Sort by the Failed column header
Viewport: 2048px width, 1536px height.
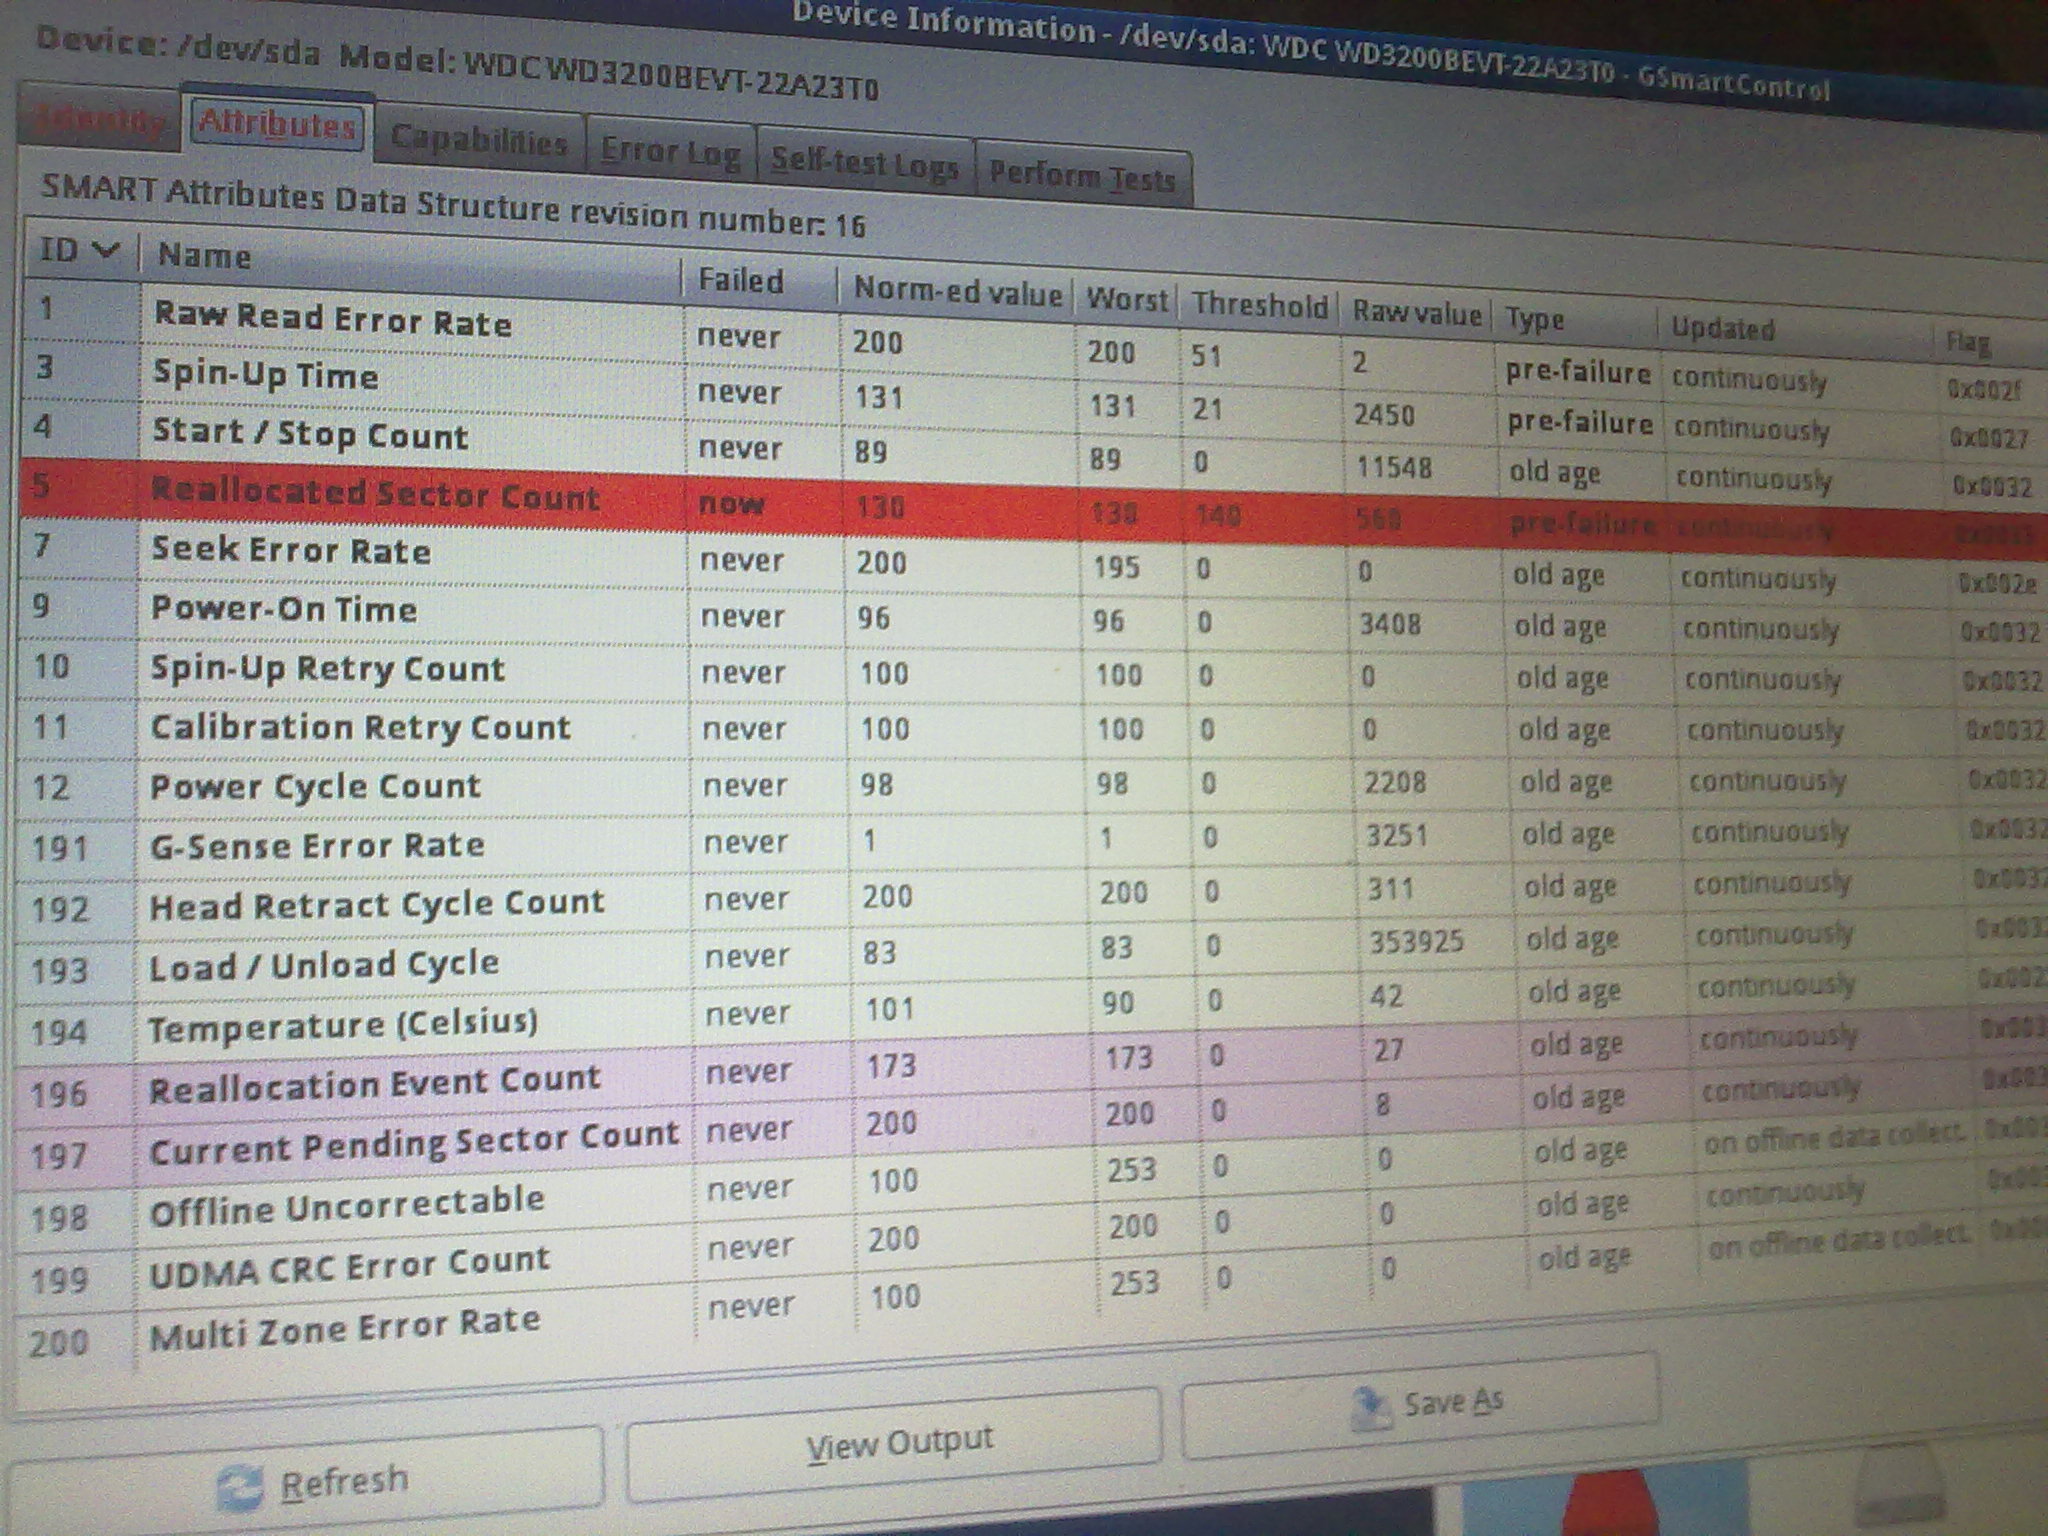pos(740,281)
